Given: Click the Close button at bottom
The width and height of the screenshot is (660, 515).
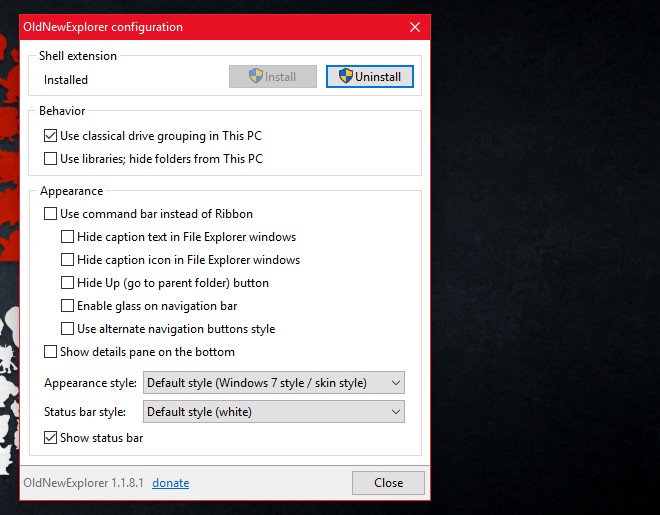Looking at the screenshot, I should point(388,483).
